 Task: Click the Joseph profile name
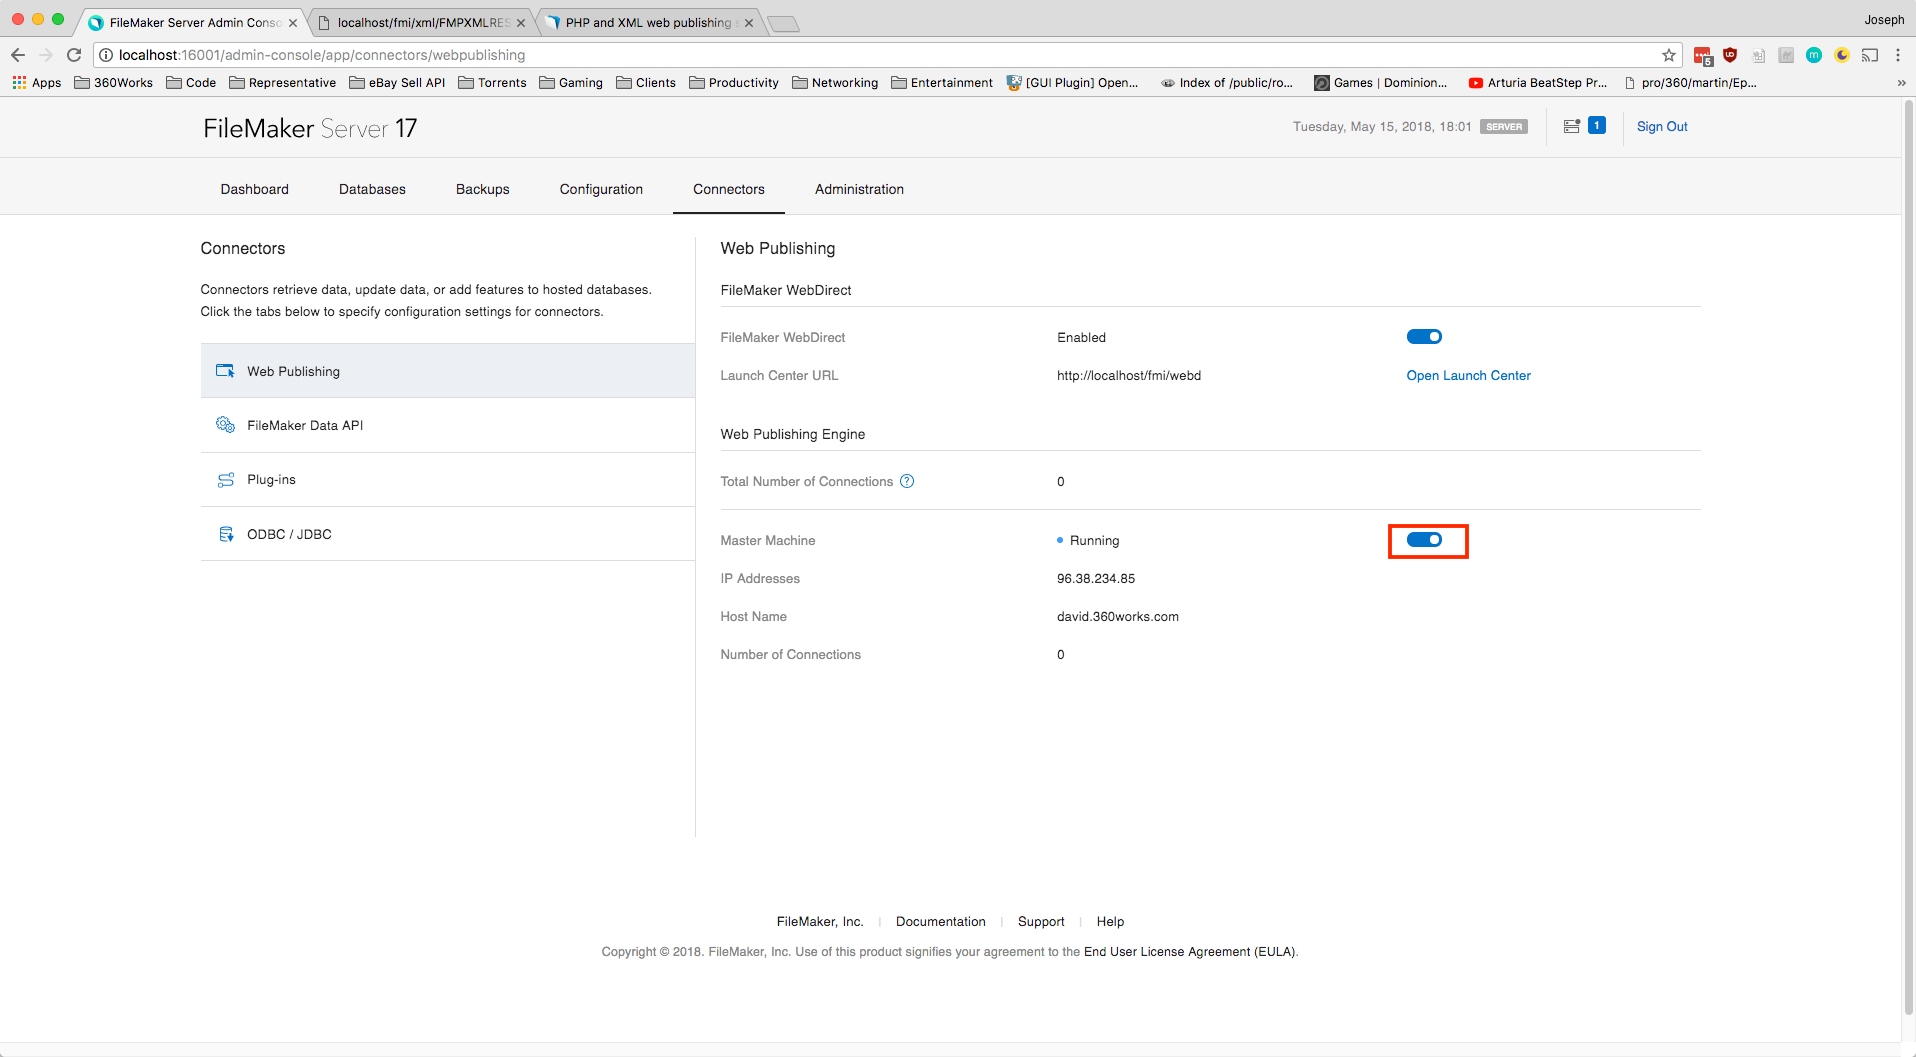1884,19
